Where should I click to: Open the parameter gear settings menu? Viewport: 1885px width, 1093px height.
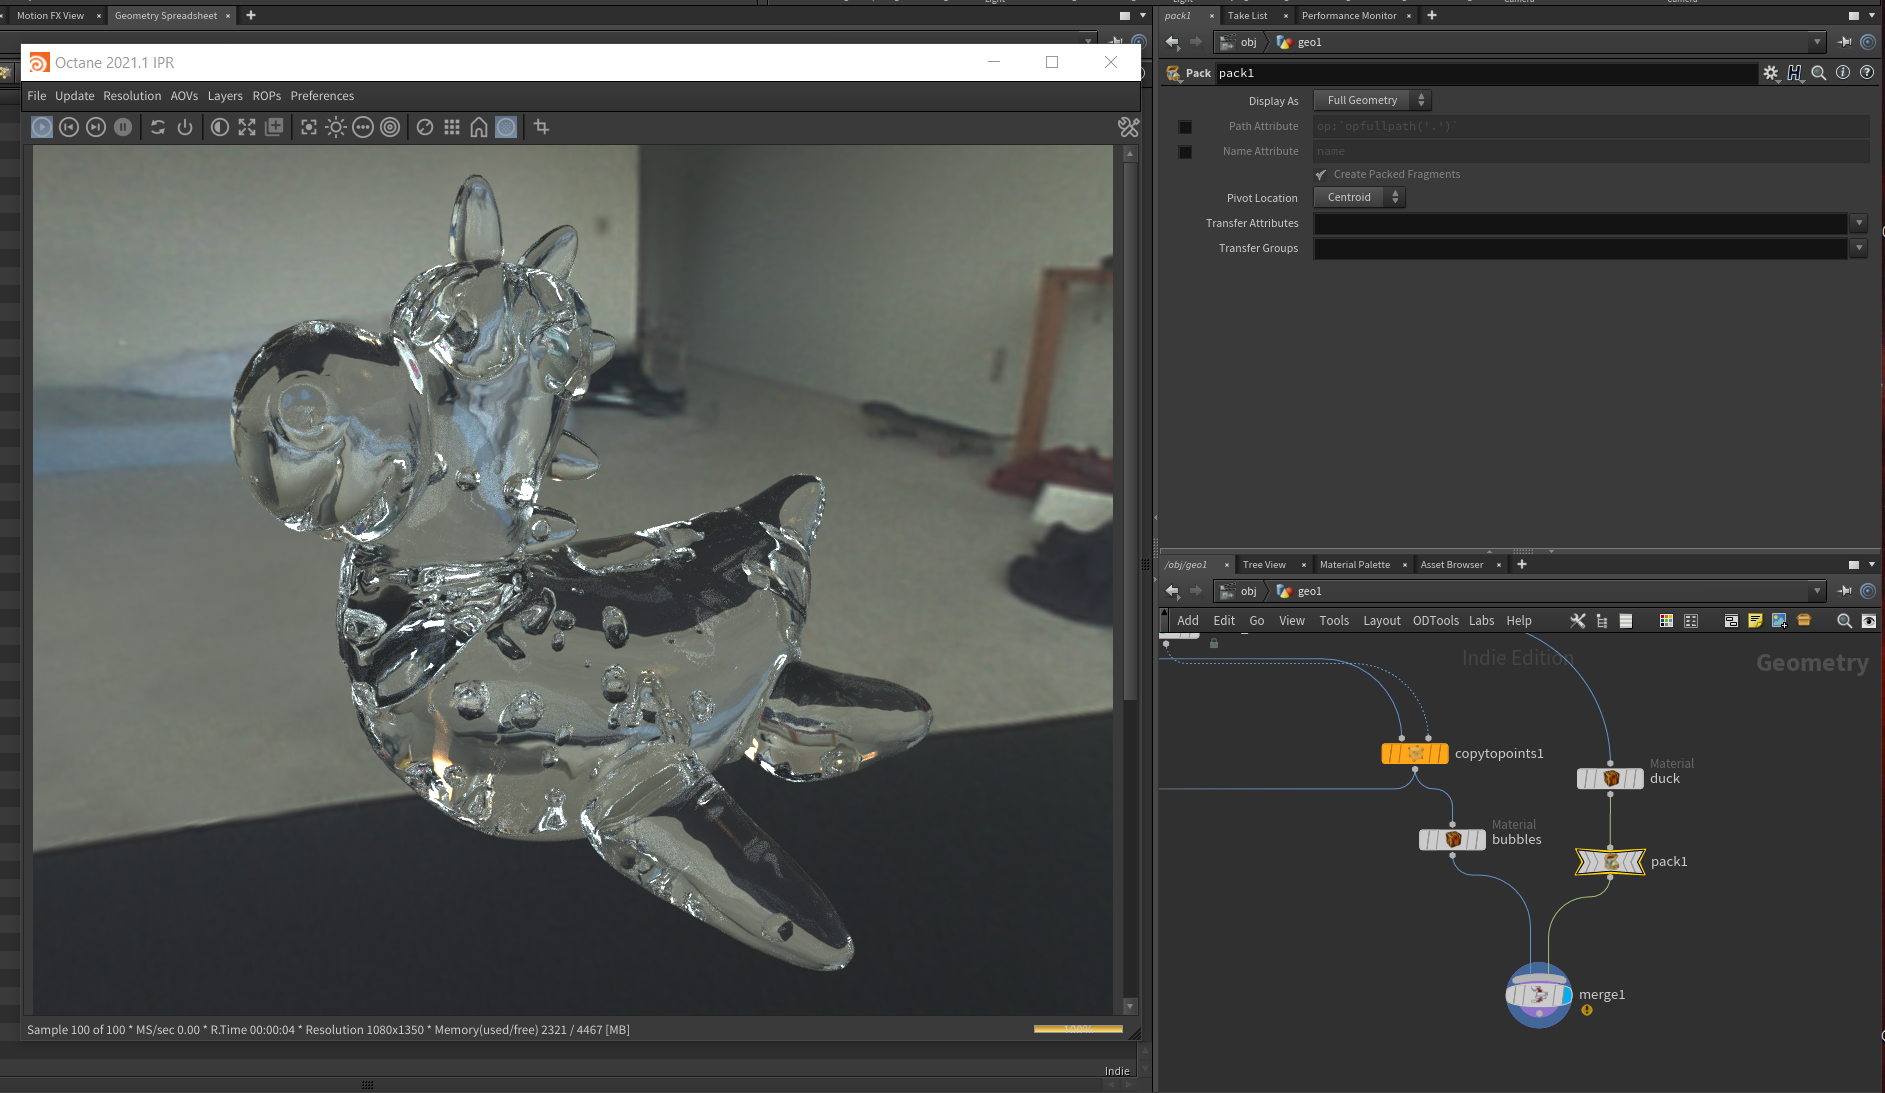coord(1771,73)
